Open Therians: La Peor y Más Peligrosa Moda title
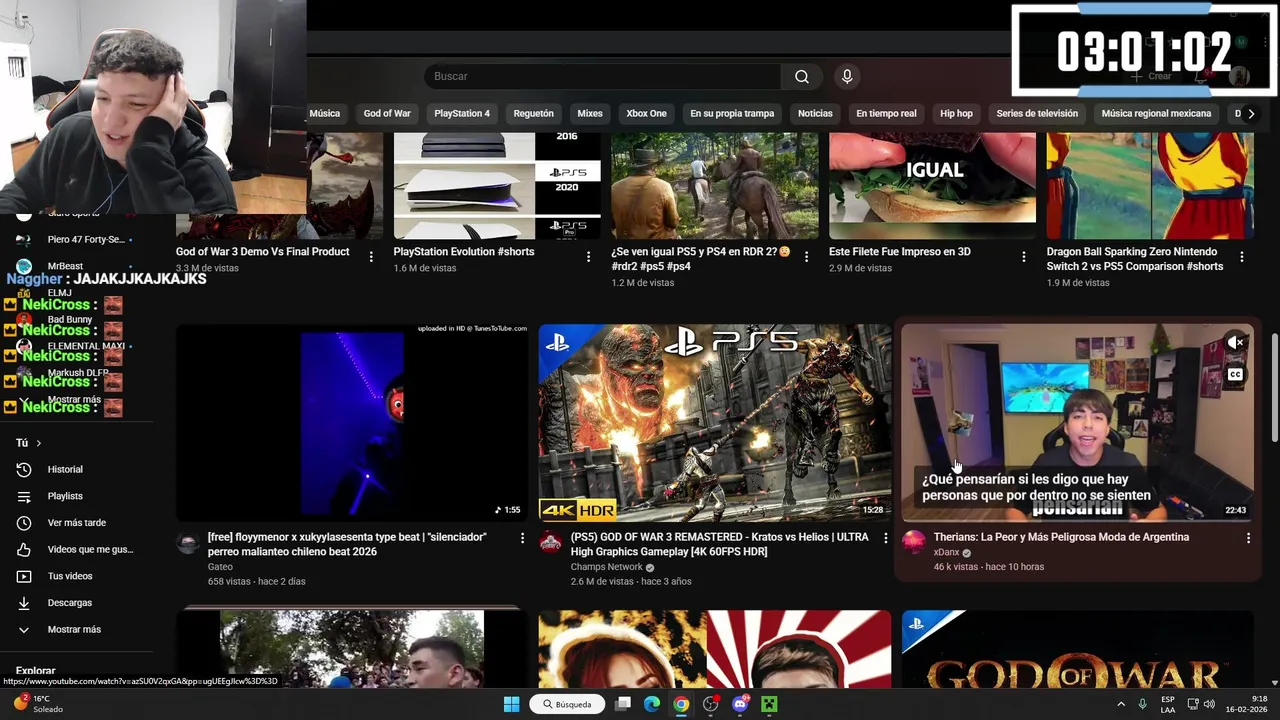1280x720 pixels. coord(1061,537)
